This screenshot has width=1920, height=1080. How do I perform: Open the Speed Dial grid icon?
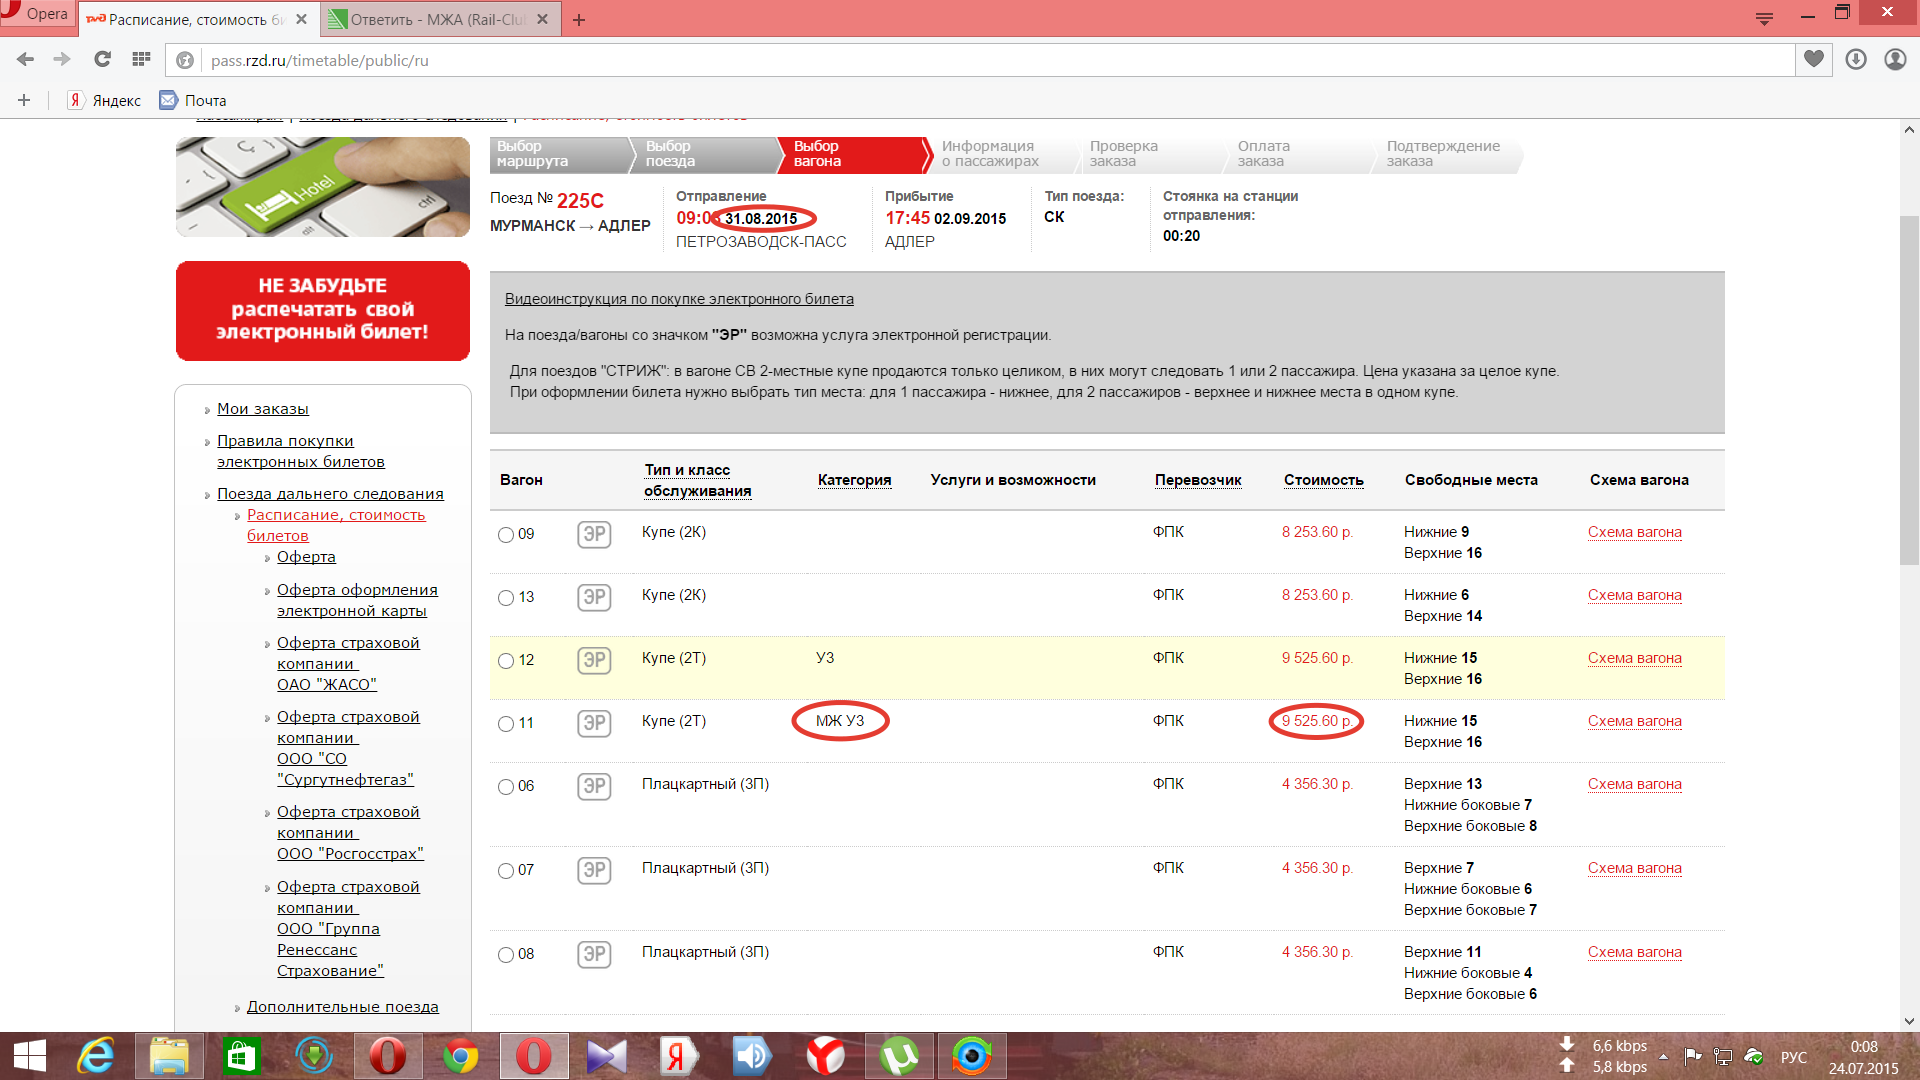141,60
